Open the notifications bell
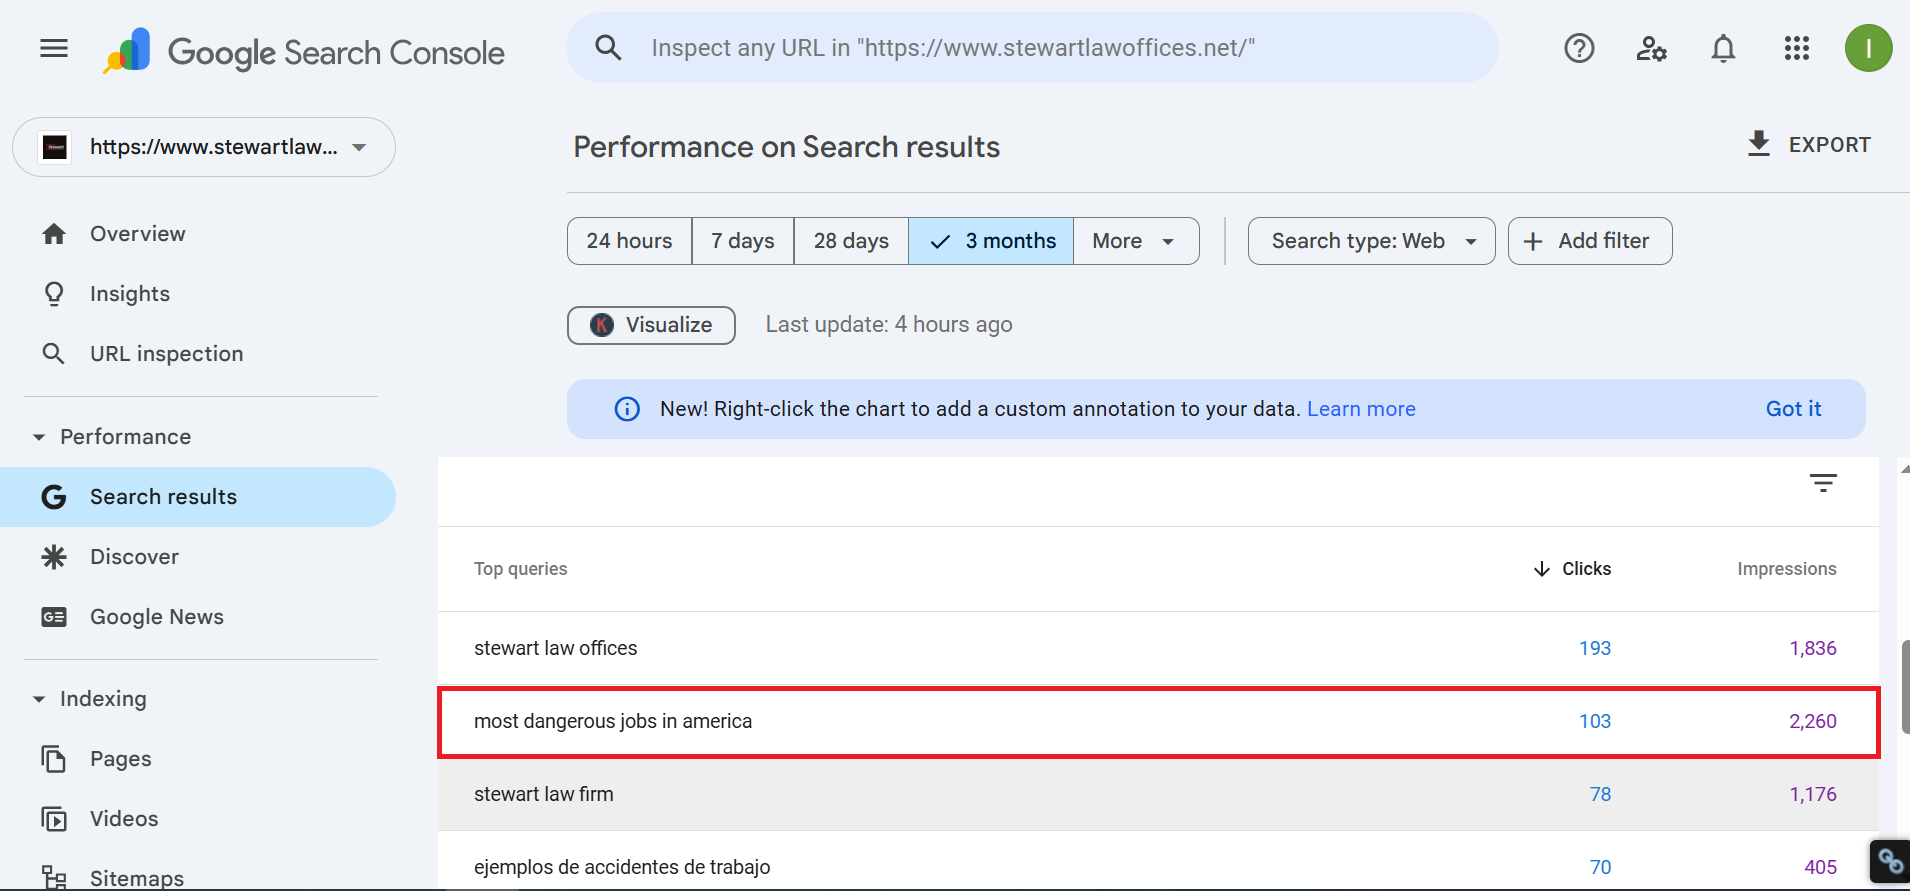1910x891 pixels. 1723,48
